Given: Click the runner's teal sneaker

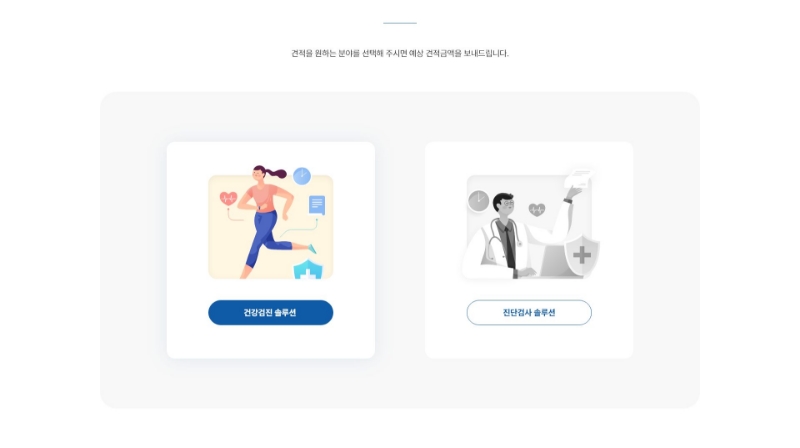Looking at the screenshot, I should click(312, 248).
